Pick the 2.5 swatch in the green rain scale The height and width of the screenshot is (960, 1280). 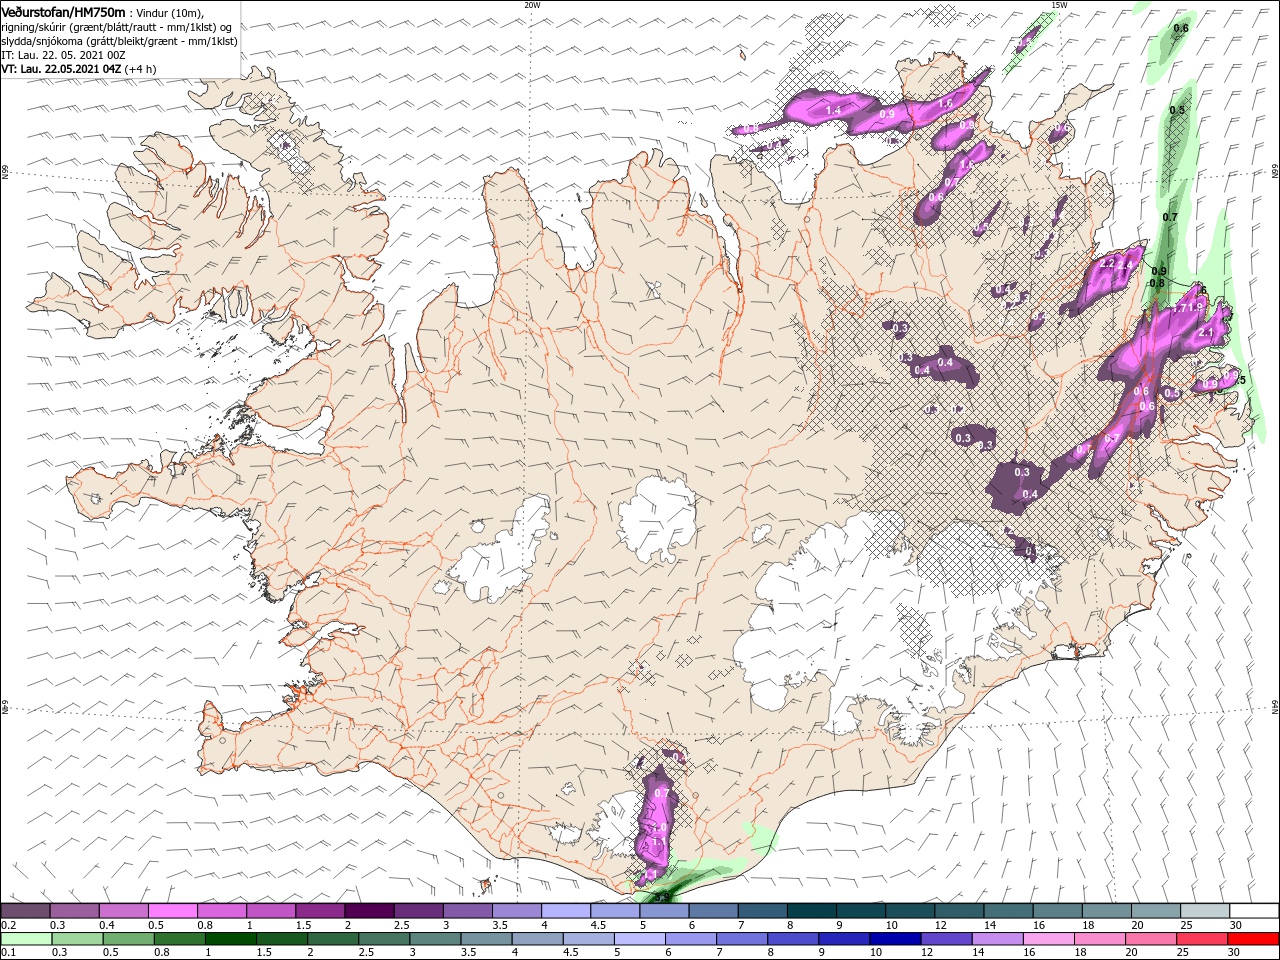click(383, 939)
